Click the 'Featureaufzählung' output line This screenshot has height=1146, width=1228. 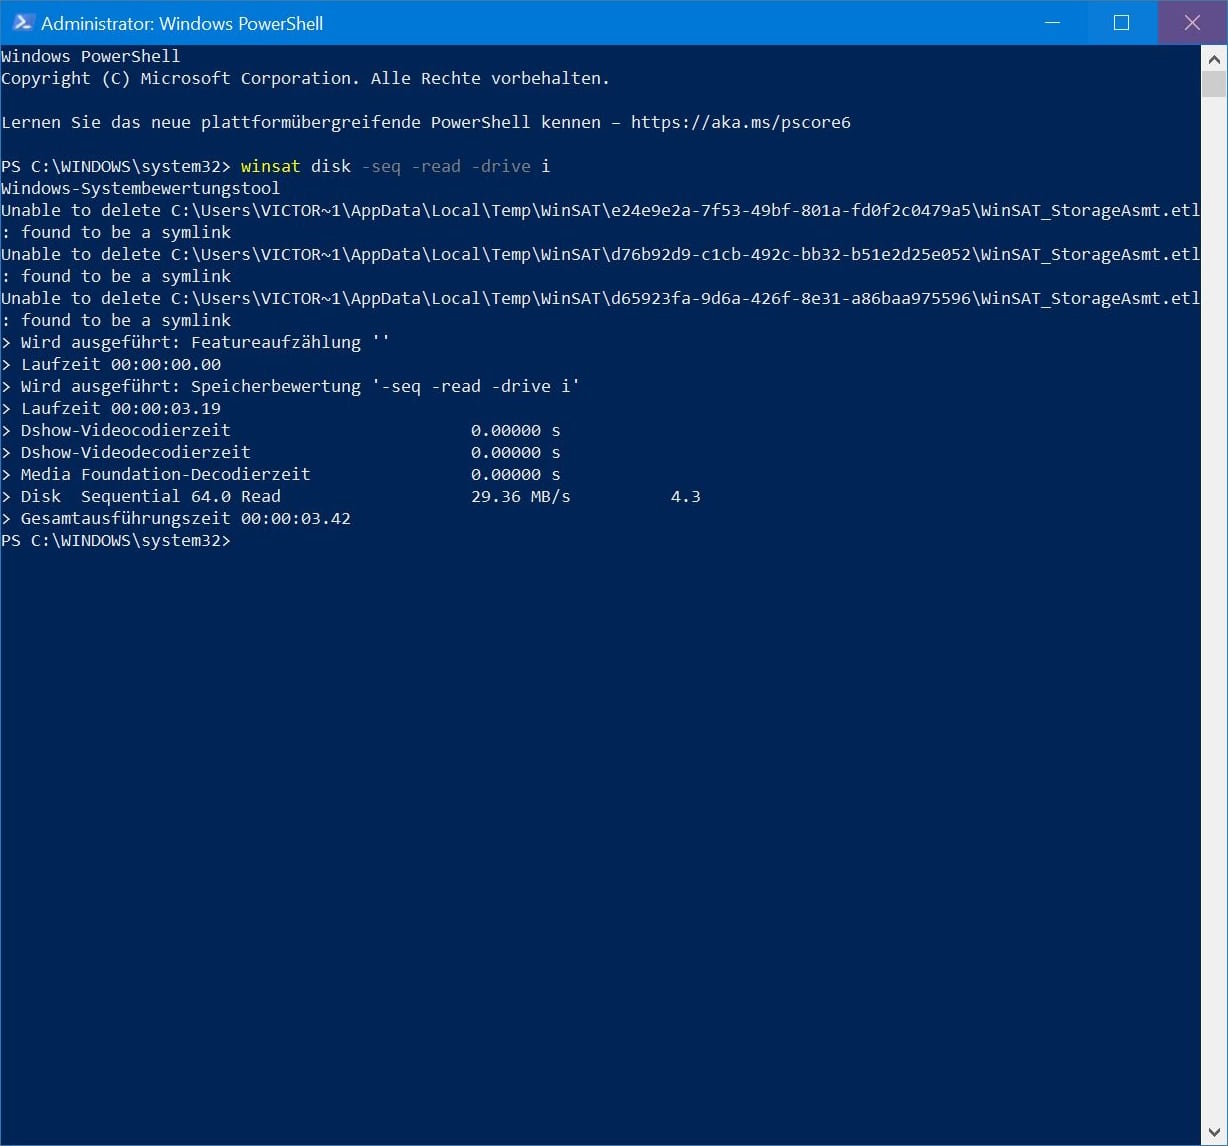click(x=196, y=342)
